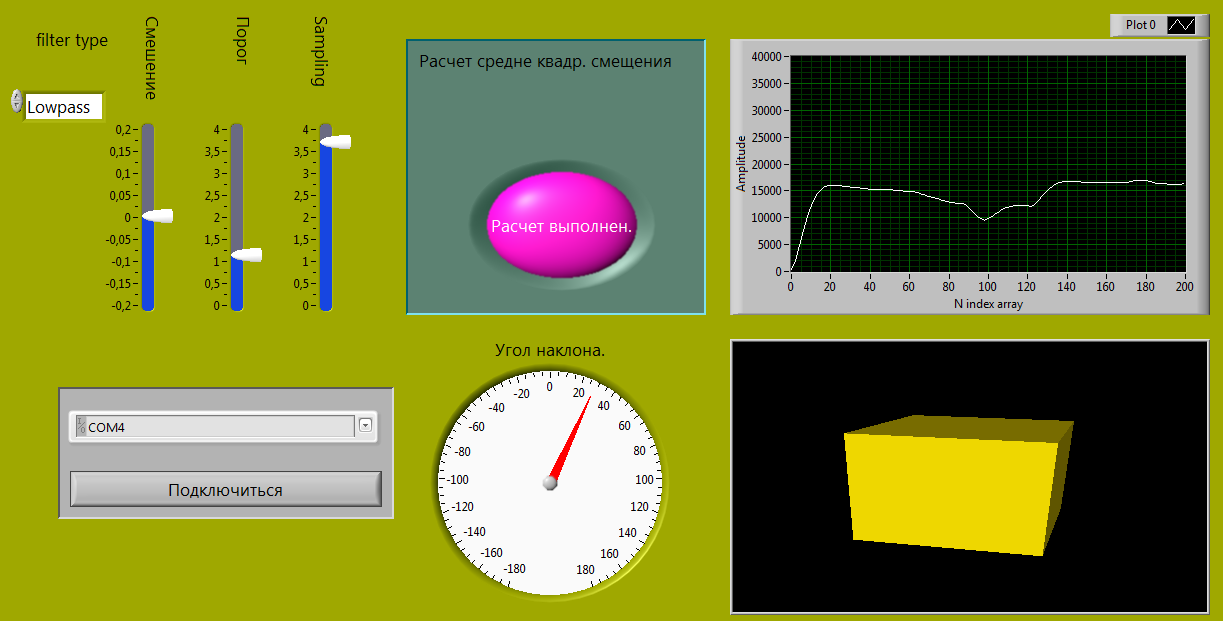Toggle the pink Расчет выполнен button
Image resolution: width=1223 pixels, height=621 pixels.
click(560, 225)
